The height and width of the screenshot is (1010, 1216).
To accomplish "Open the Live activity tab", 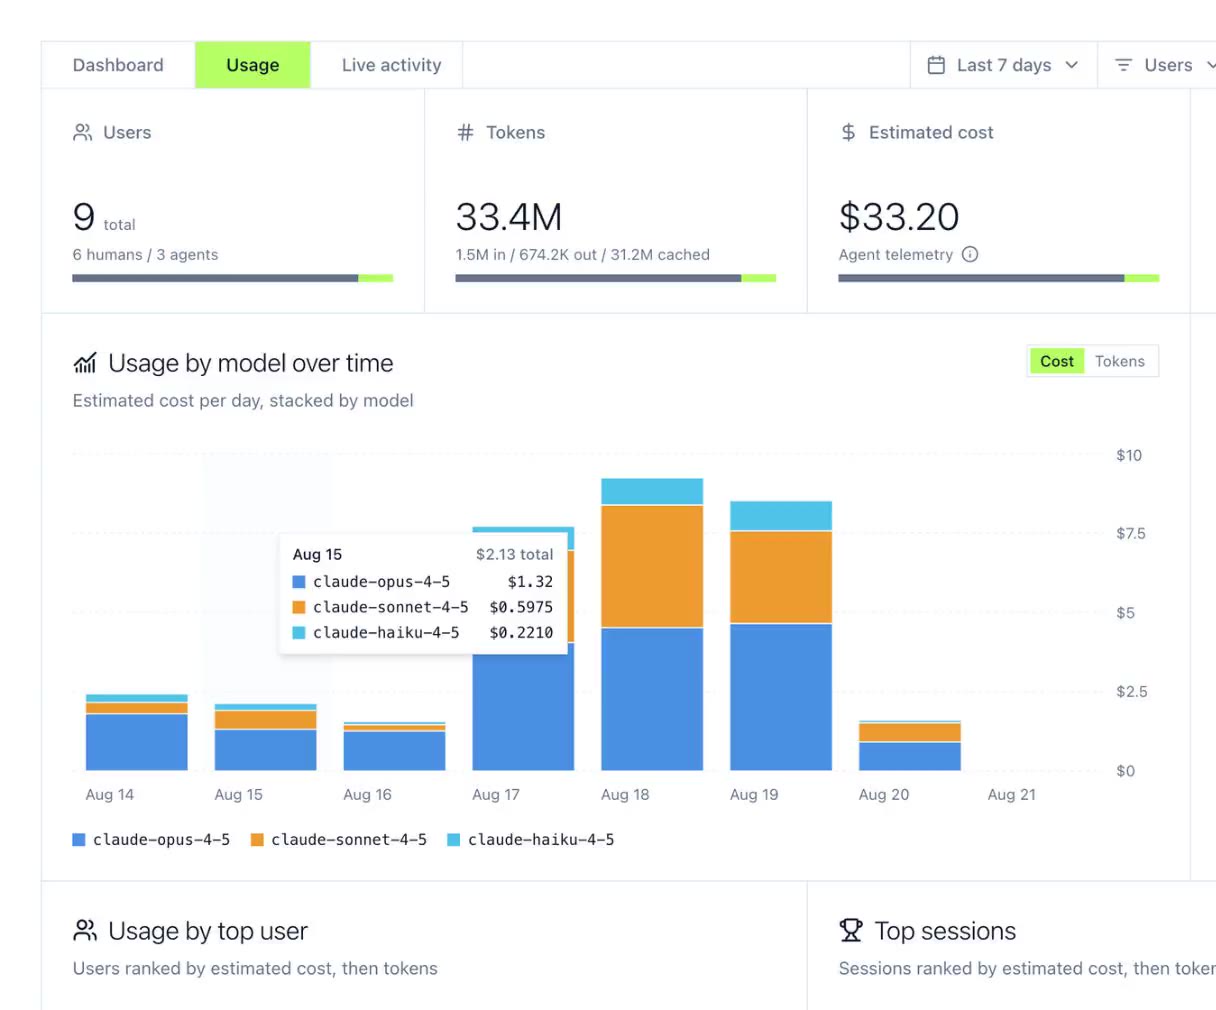I will [x=391, y=65].
